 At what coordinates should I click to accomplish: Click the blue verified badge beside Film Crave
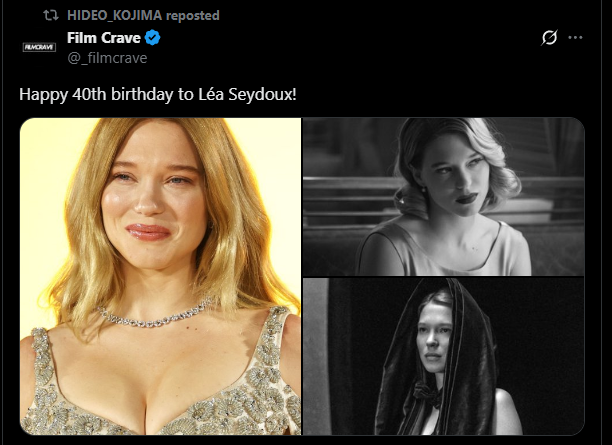tap(152, 38)
